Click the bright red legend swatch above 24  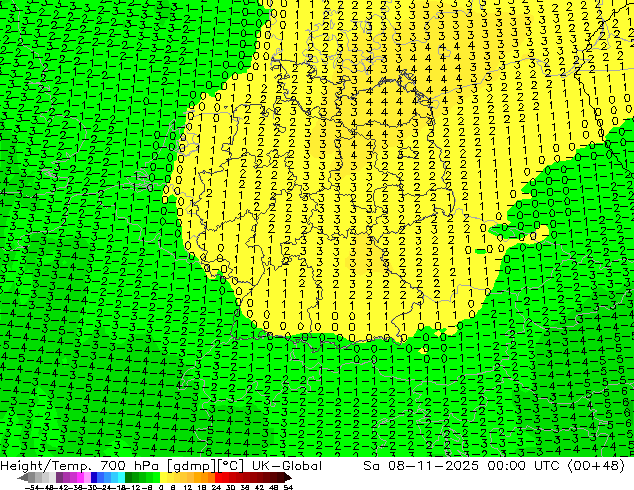(218, 477)
